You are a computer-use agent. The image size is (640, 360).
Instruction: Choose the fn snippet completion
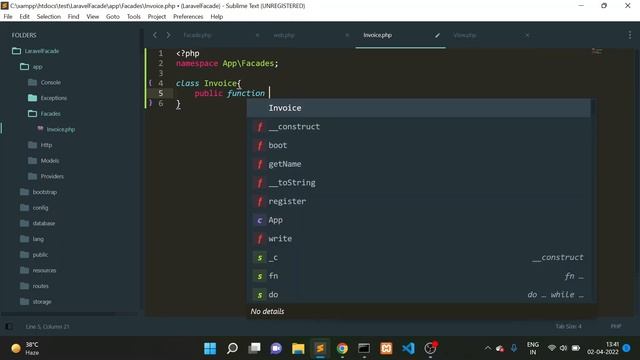418,276
